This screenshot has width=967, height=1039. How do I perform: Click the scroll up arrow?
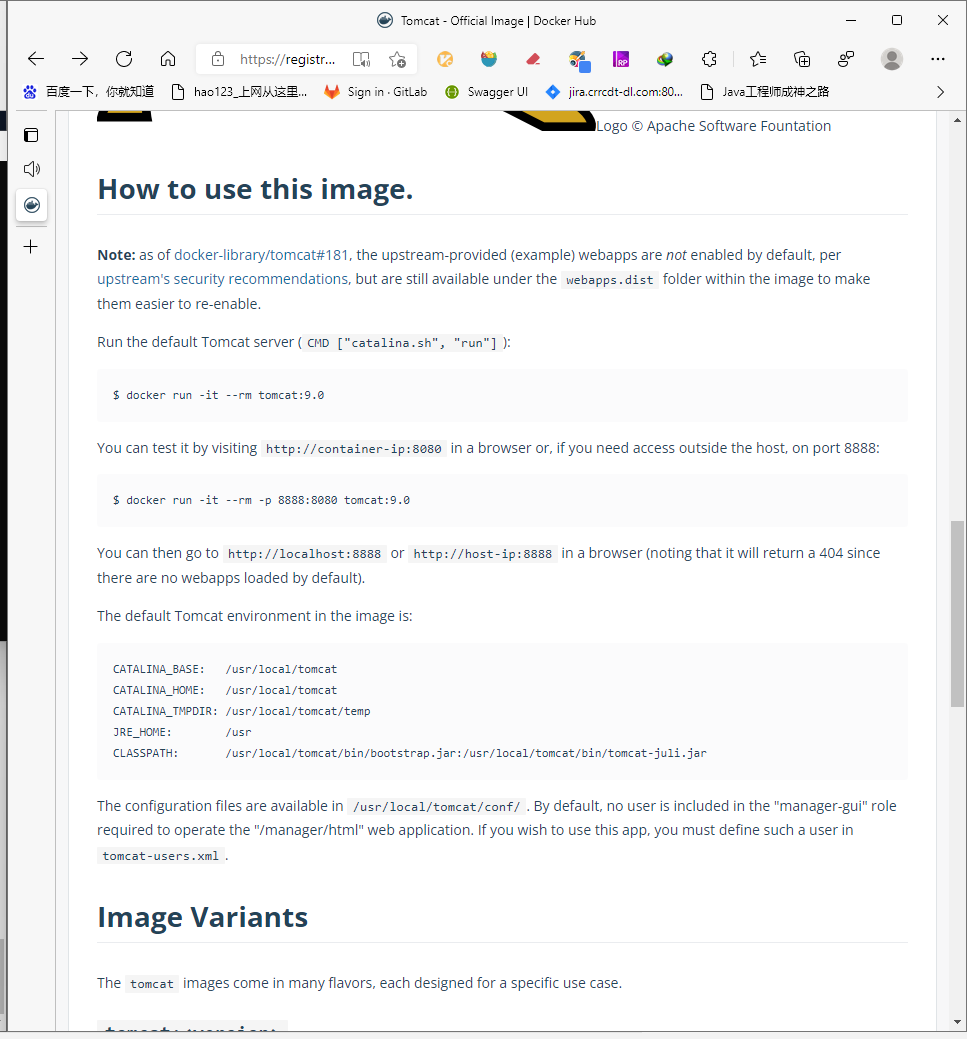pos(957,121)
